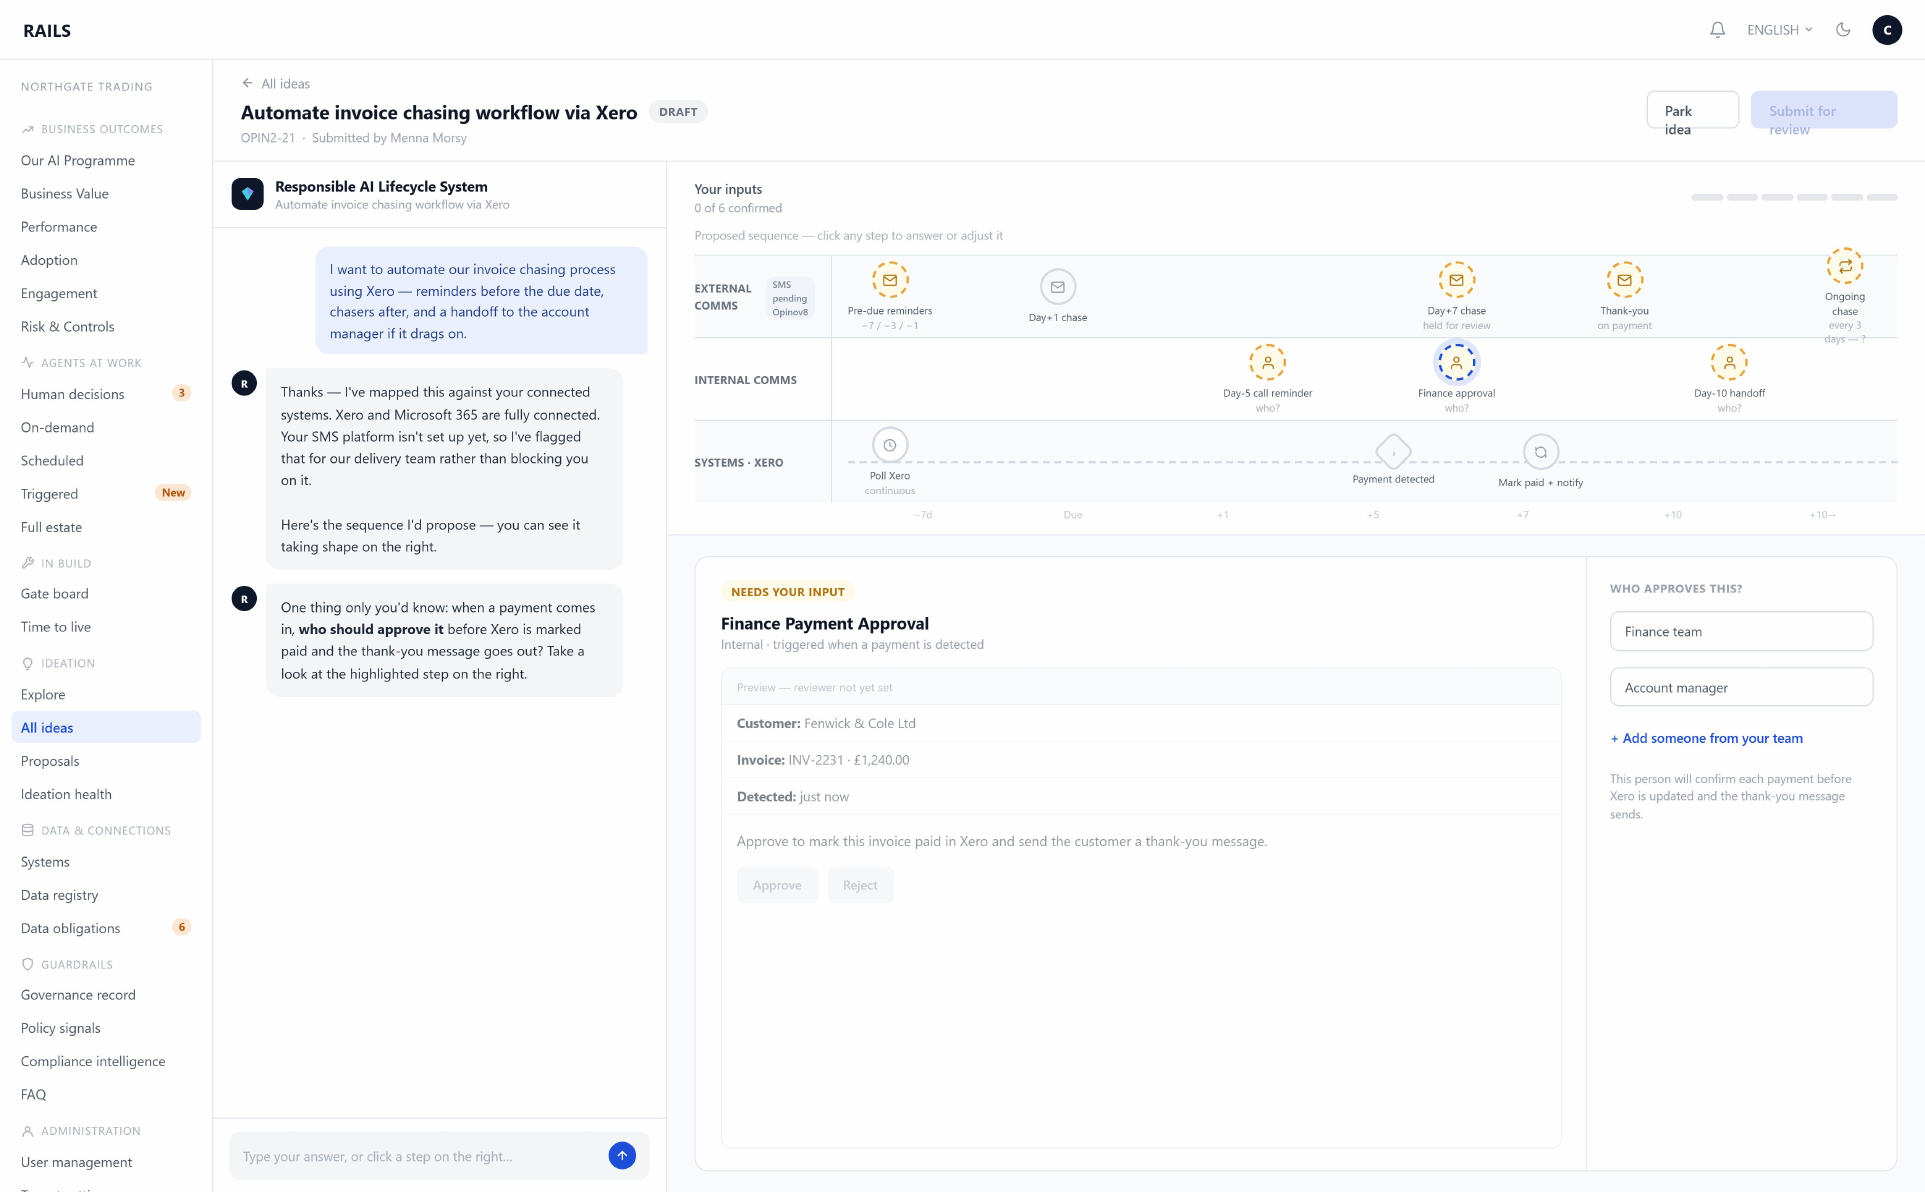Image resolution: width=1925 pixels, height=1192 pixels.
Task: Click Submit for review button
Action: [1824, 110]
